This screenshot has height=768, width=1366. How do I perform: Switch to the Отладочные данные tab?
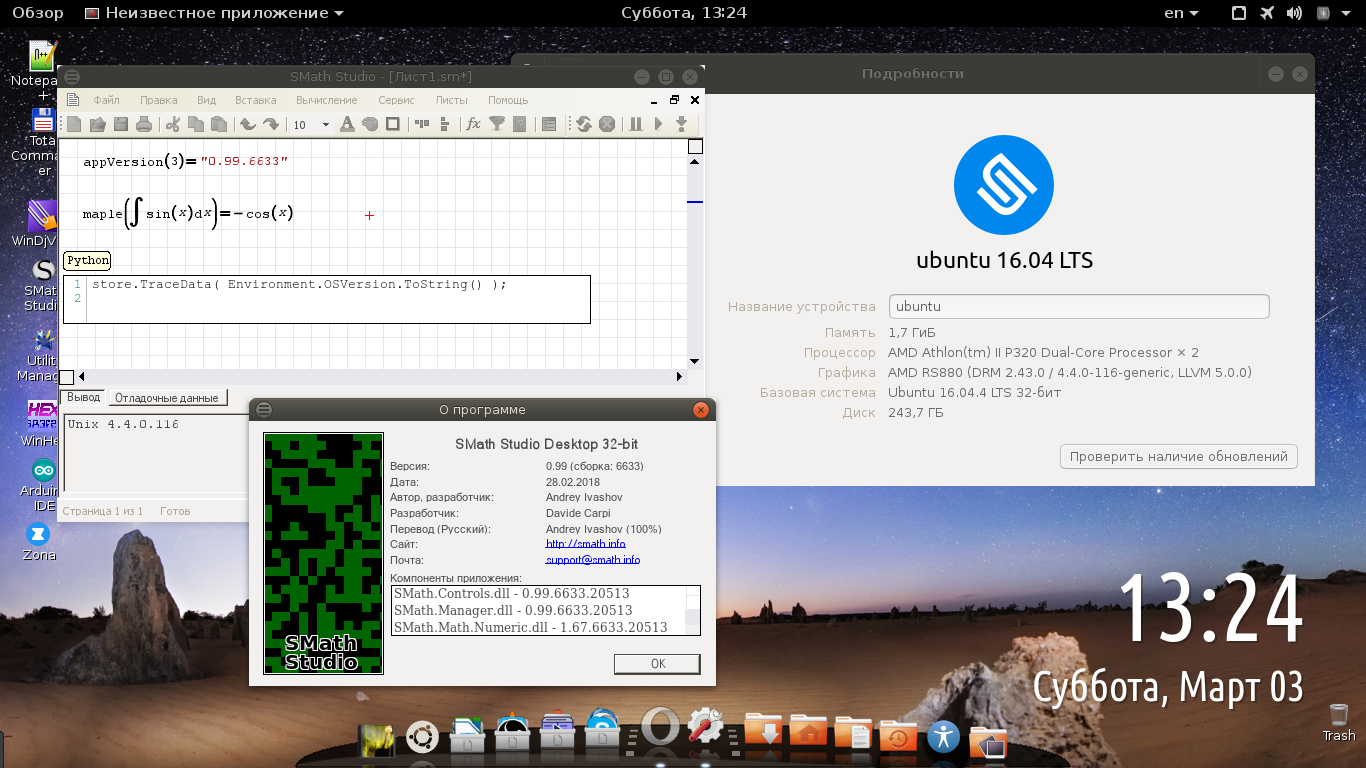[x=166, y=398]
